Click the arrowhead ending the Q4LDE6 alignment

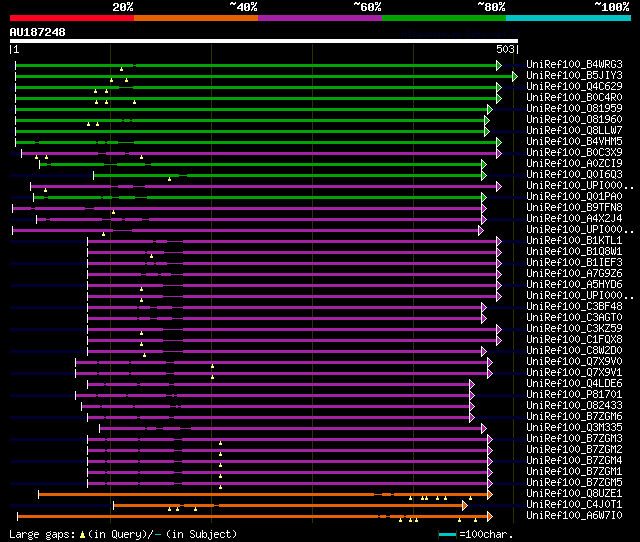click(x=472, y=384)
